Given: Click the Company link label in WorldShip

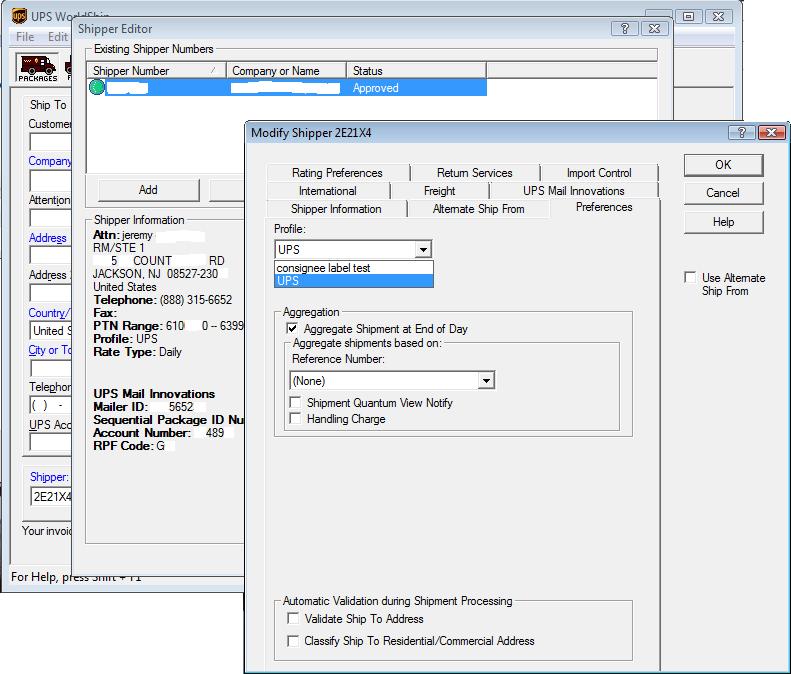Looking at the screenshot, I should [49, 161].
